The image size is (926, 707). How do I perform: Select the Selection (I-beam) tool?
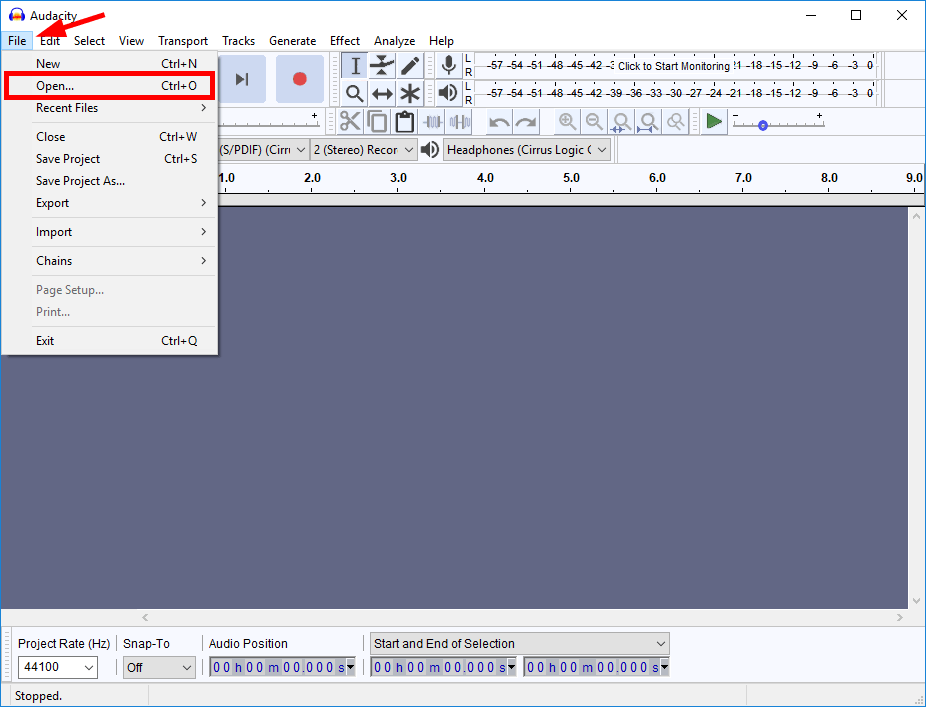pos(355,66)
